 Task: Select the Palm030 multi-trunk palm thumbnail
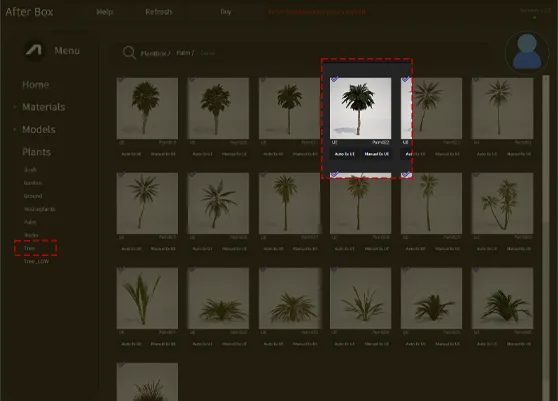pos(502,203)
